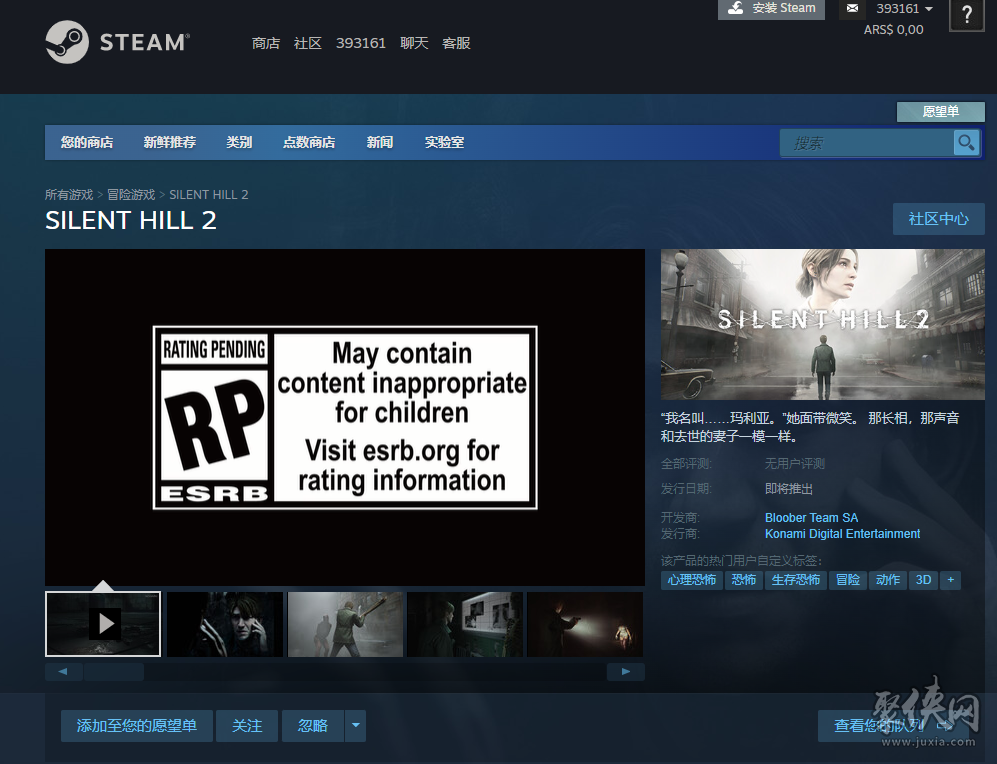The image size is (997, 764).
Task: Open the 点数商店 tab
Action: pos(309,142)
